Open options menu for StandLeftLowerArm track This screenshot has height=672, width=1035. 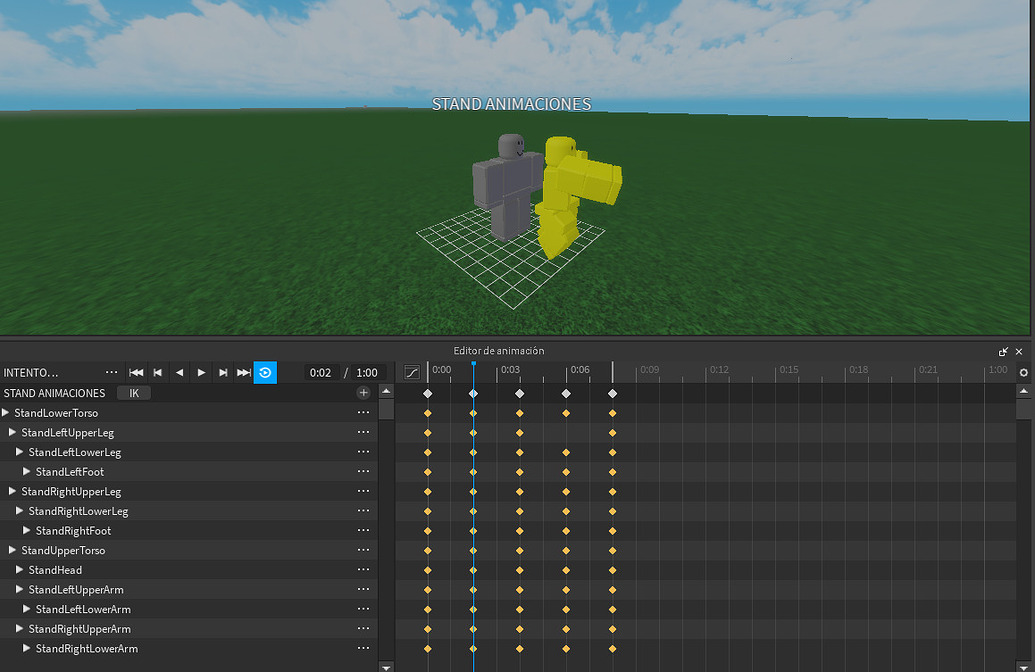(363, 609)
